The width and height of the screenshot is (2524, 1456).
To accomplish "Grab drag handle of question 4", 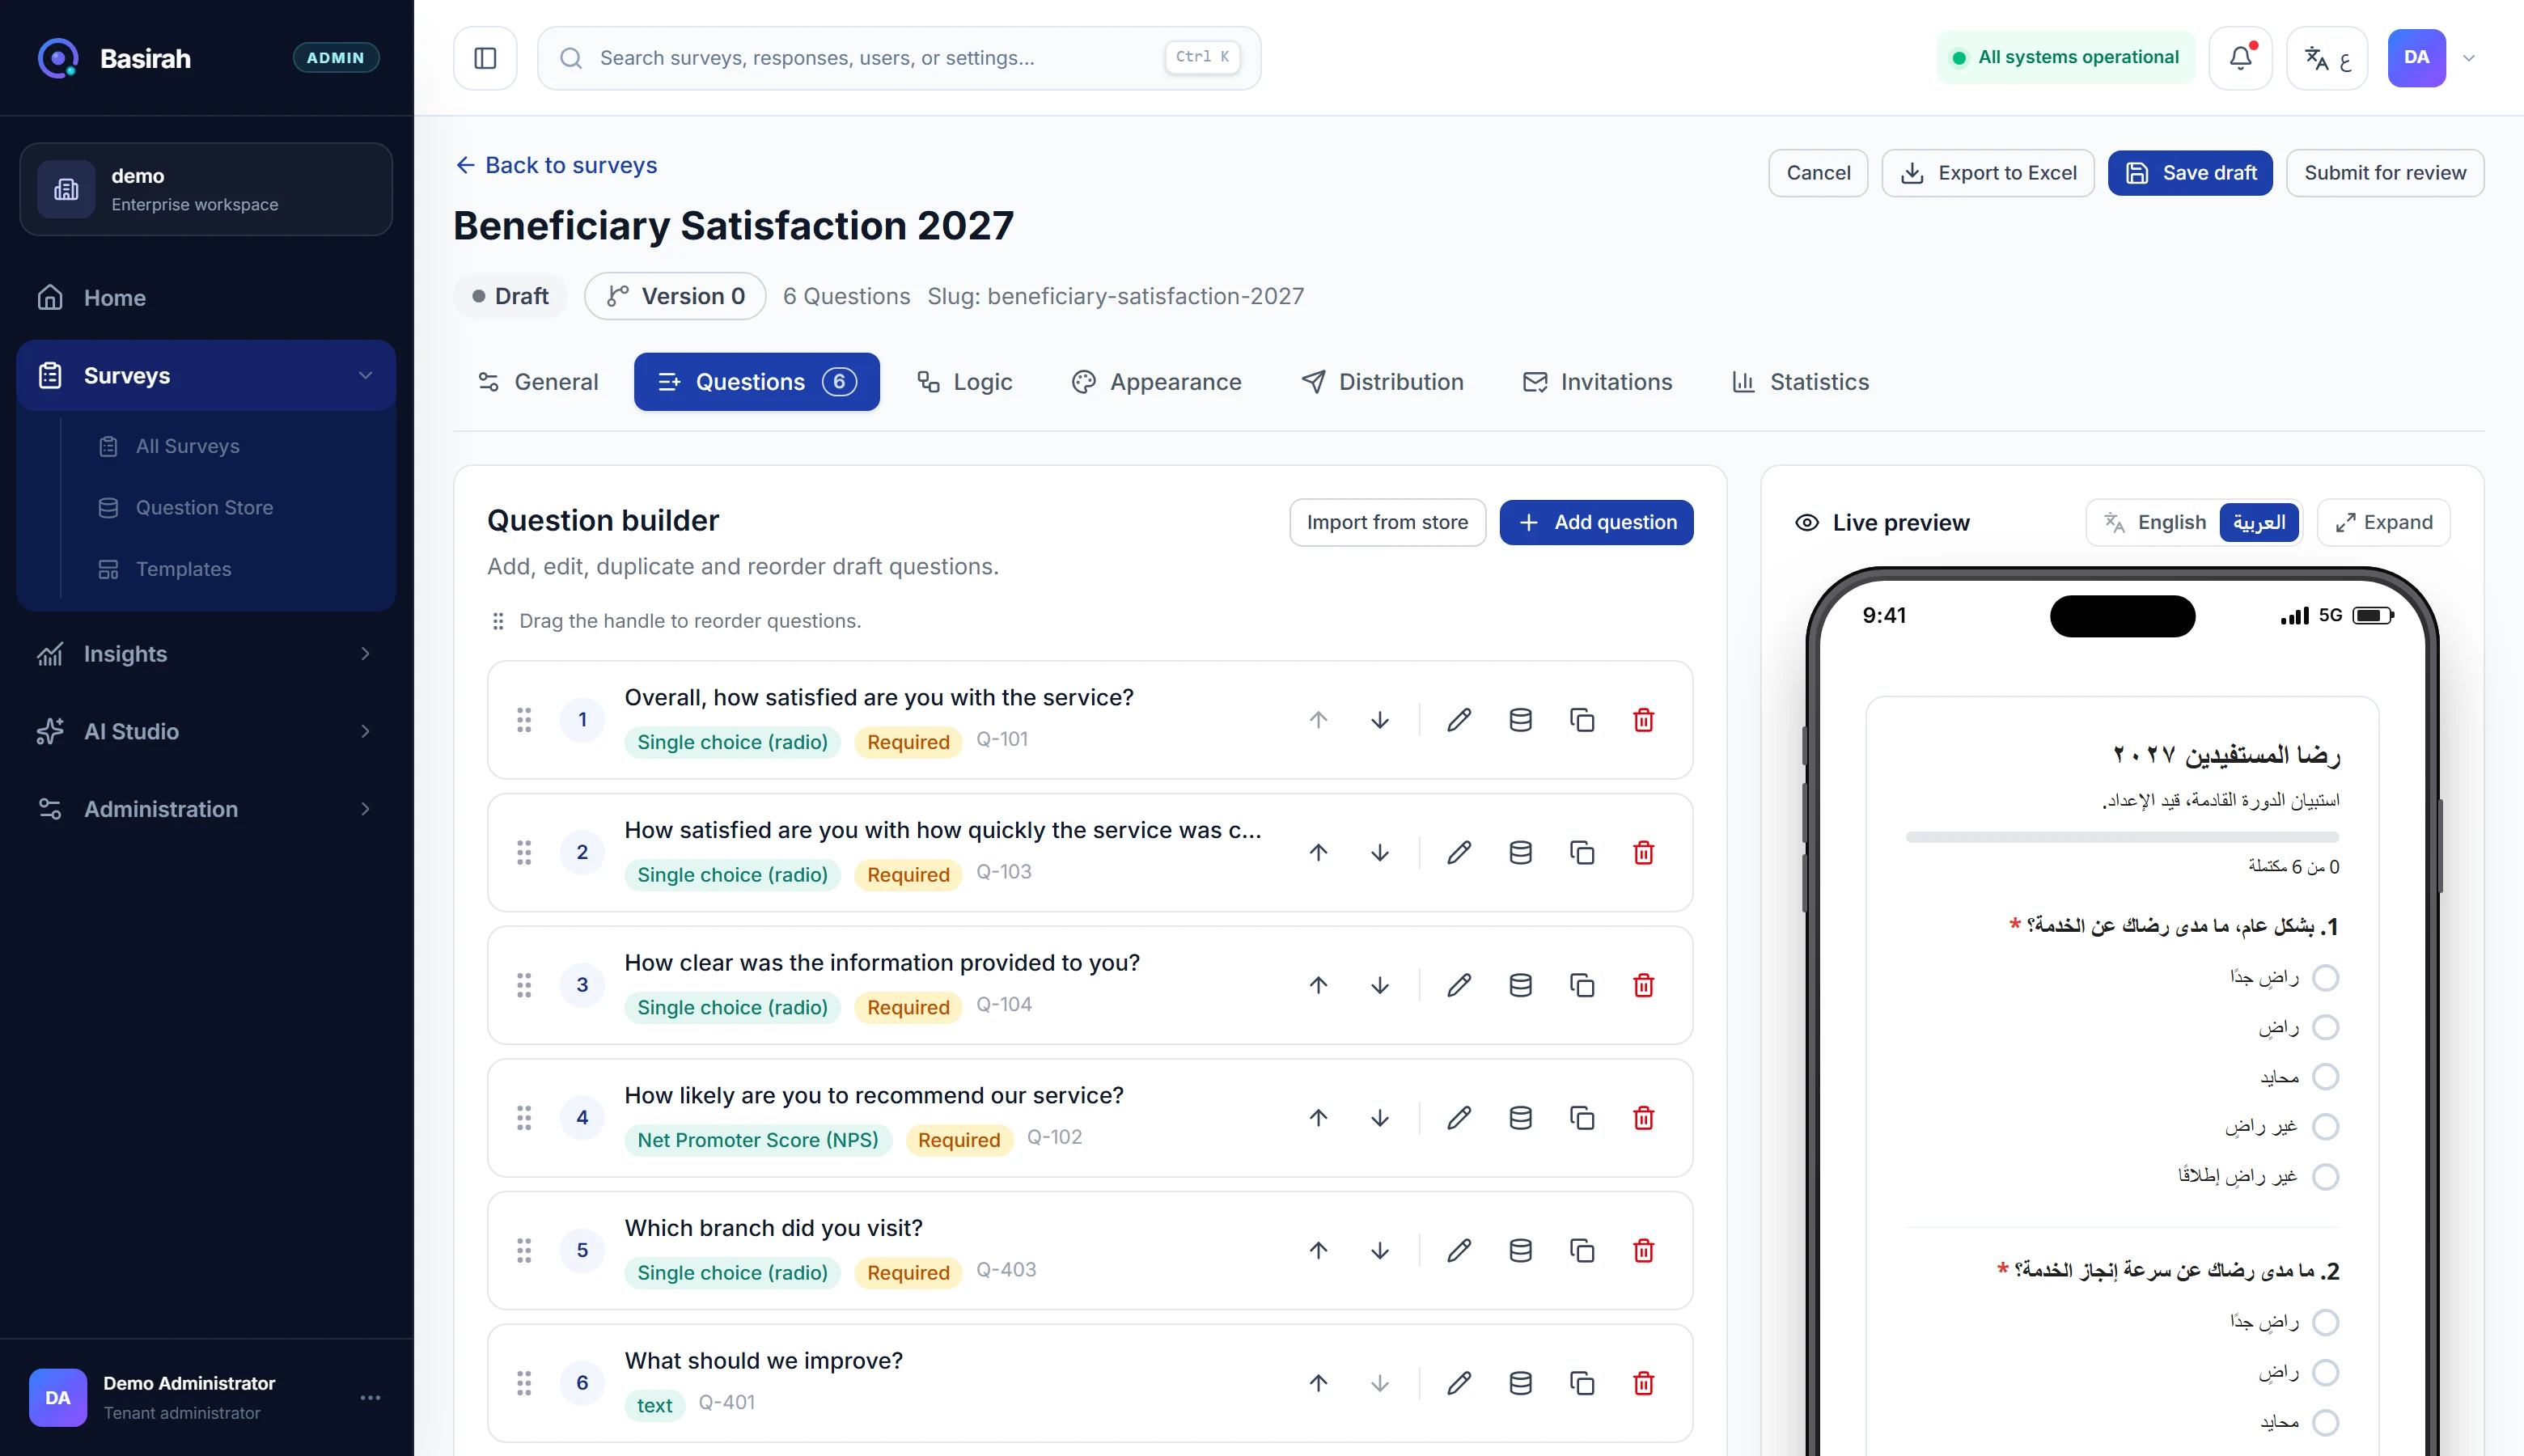I will click(x=524, y=1118).
